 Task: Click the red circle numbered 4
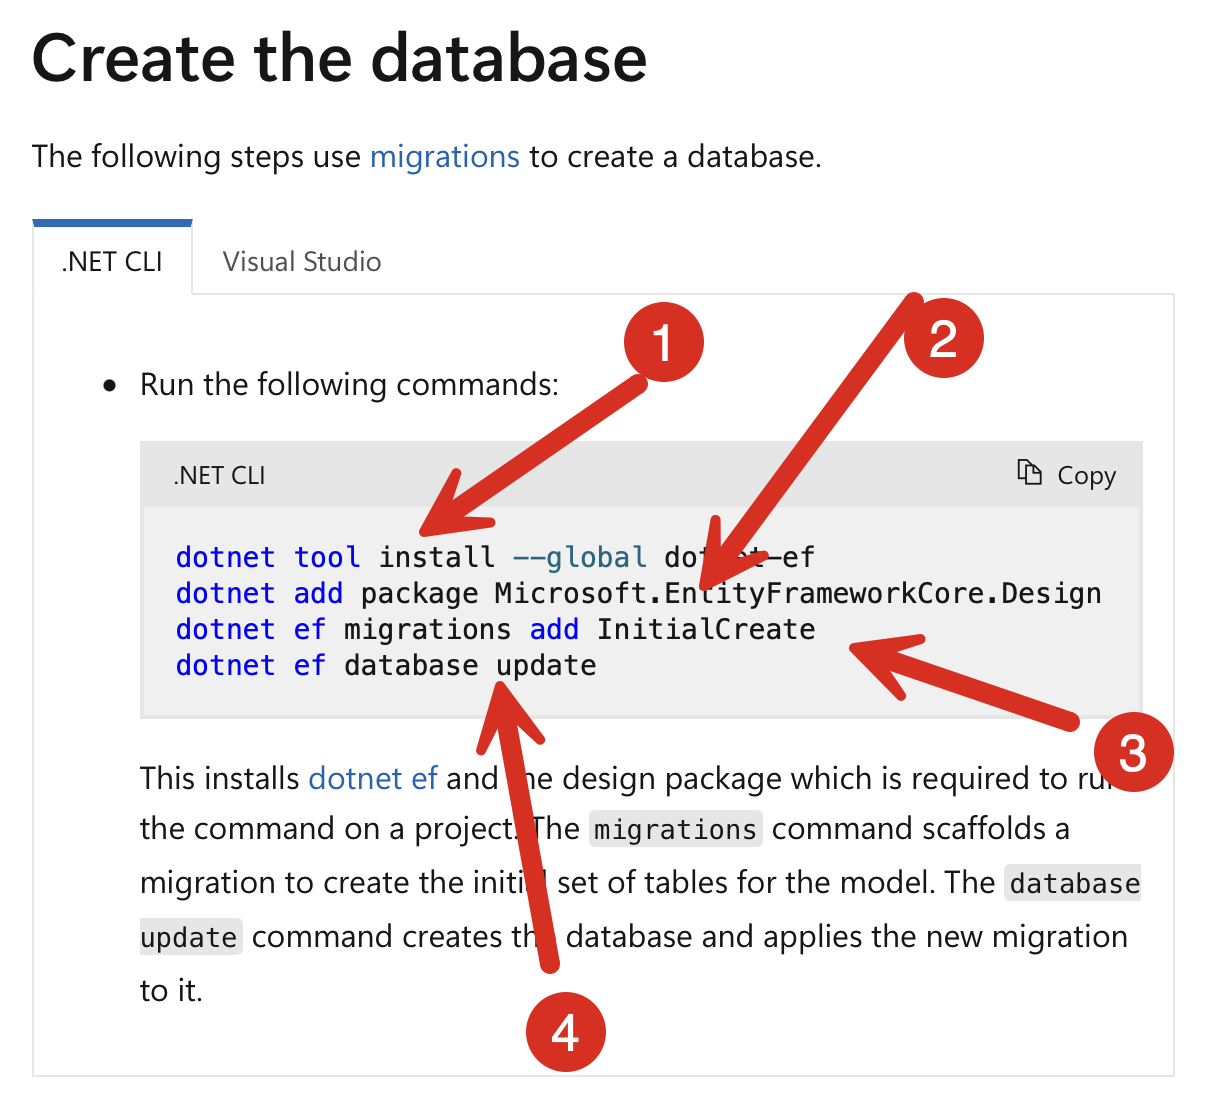565,1032
